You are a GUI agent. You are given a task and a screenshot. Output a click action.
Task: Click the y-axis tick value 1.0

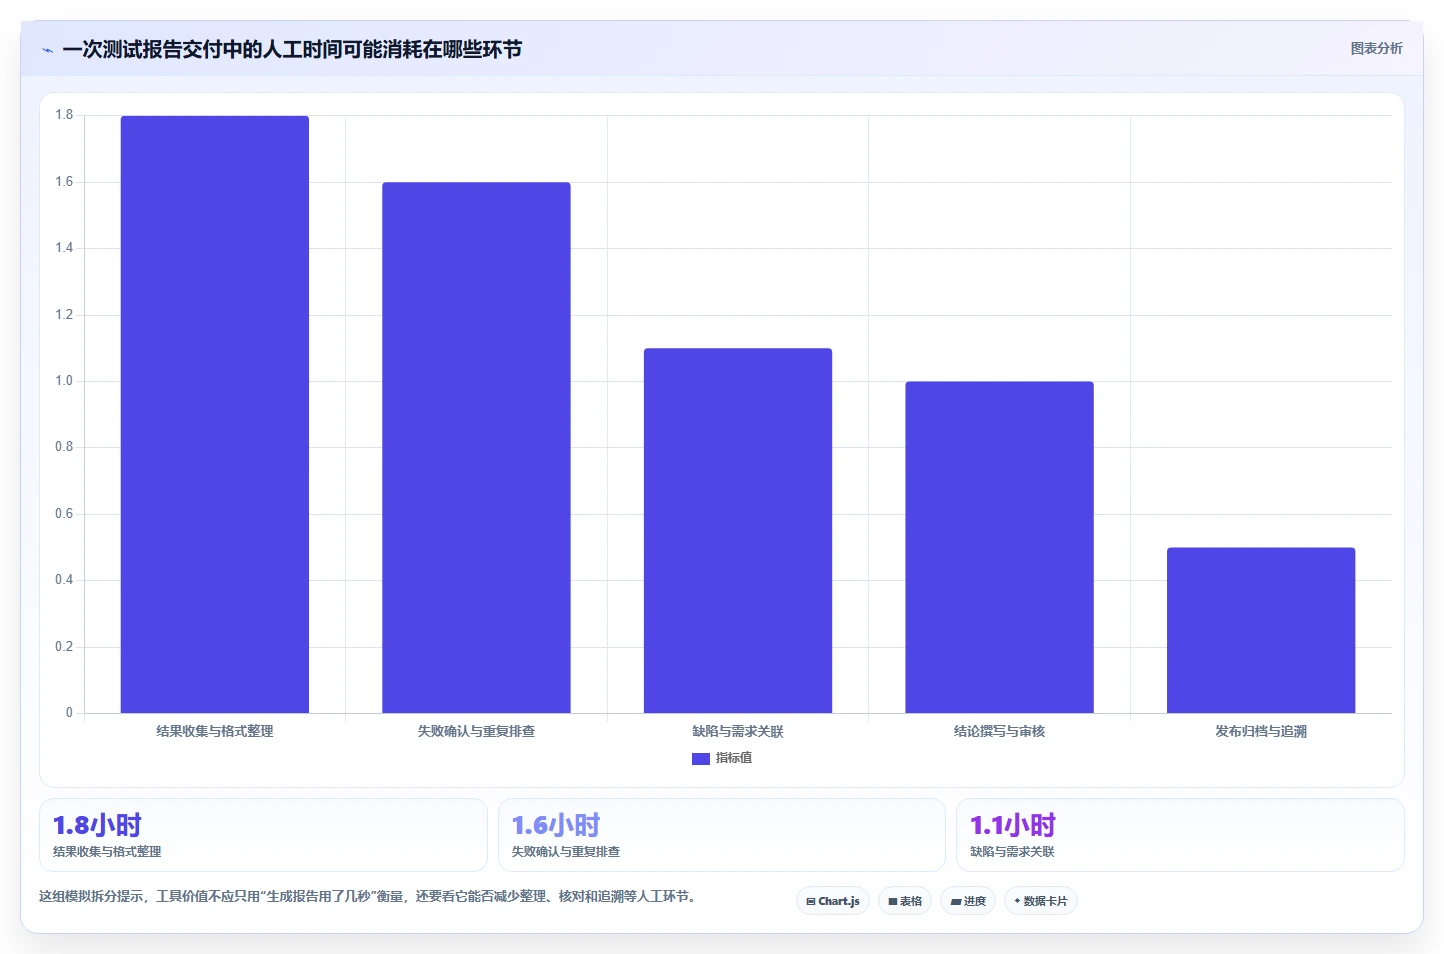[64, 381]
